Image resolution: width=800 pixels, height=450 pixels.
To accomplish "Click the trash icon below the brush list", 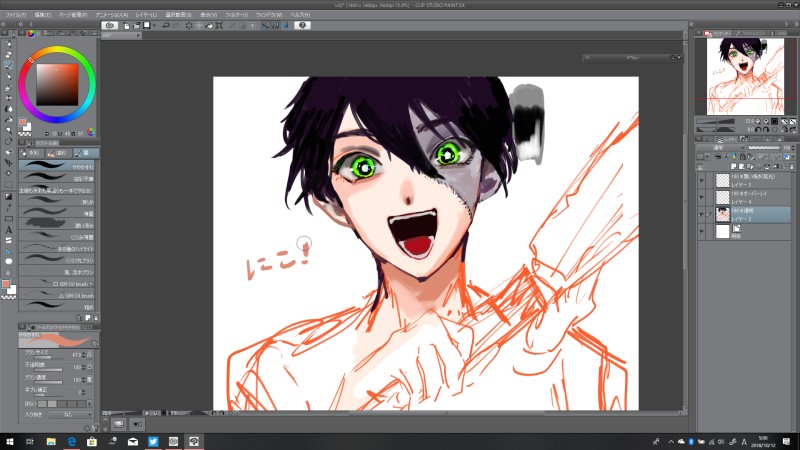I will 95,317.
